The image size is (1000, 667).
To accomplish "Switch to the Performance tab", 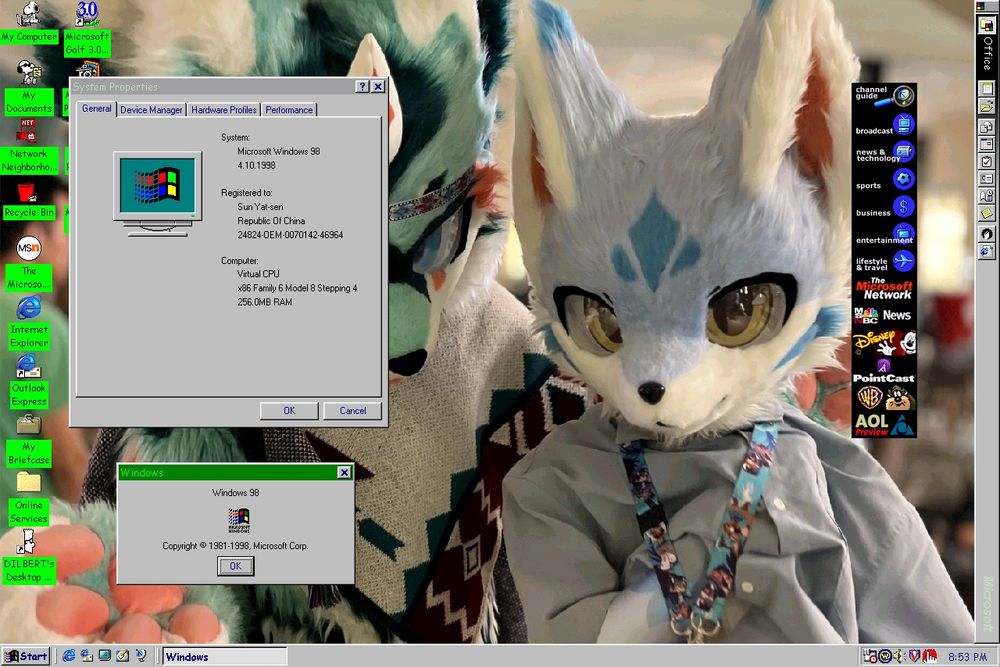I will (x=289, y=110).
